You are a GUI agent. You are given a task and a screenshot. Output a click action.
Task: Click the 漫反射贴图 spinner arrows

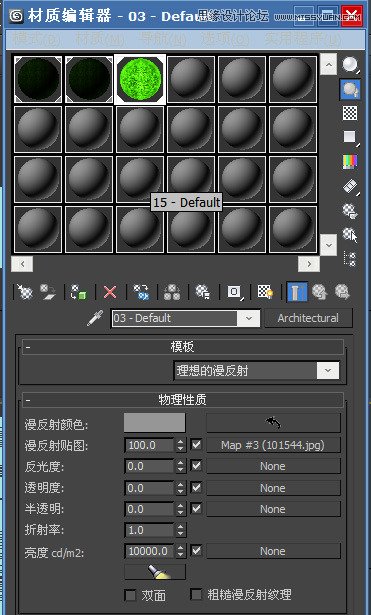180,445
